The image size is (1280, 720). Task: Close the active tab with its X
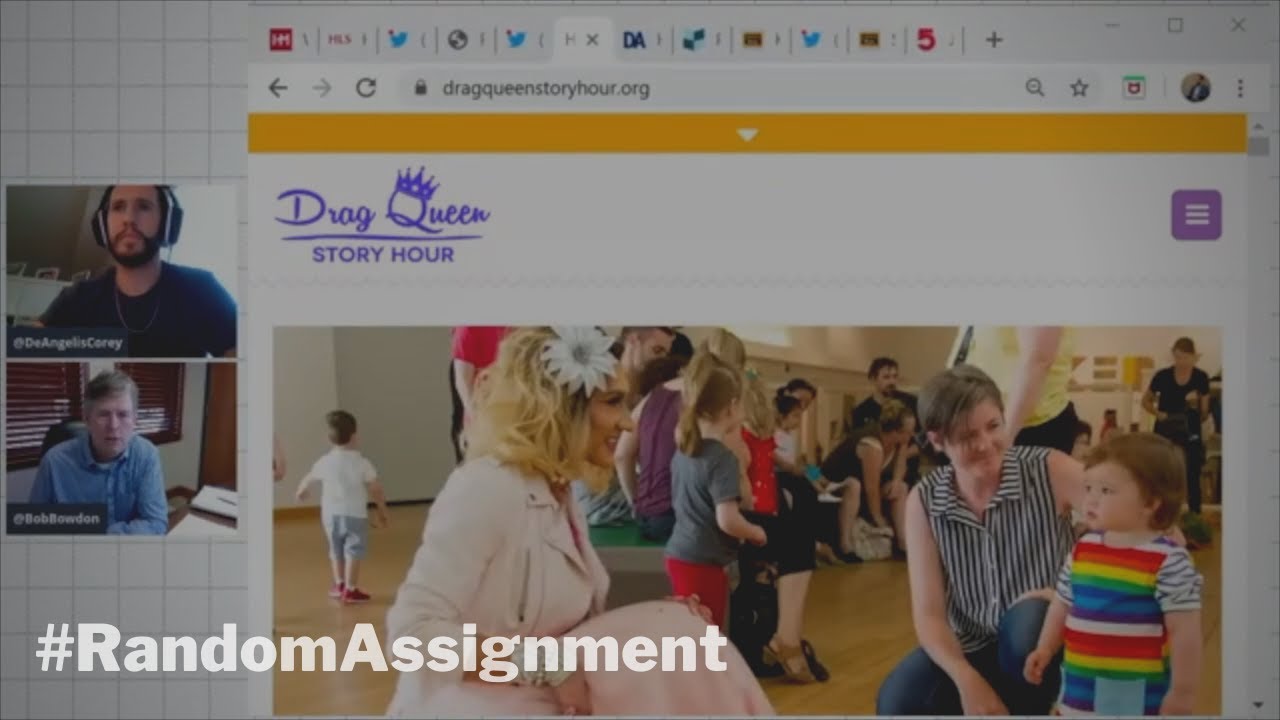click(592, 40)
